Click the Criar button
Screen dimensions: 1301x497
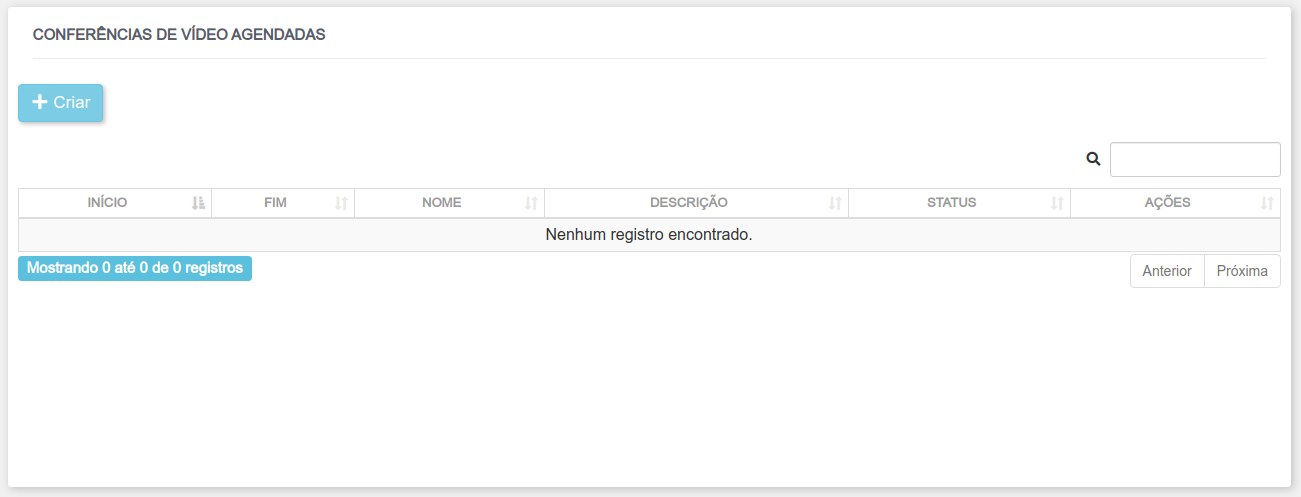click(60, 103)
